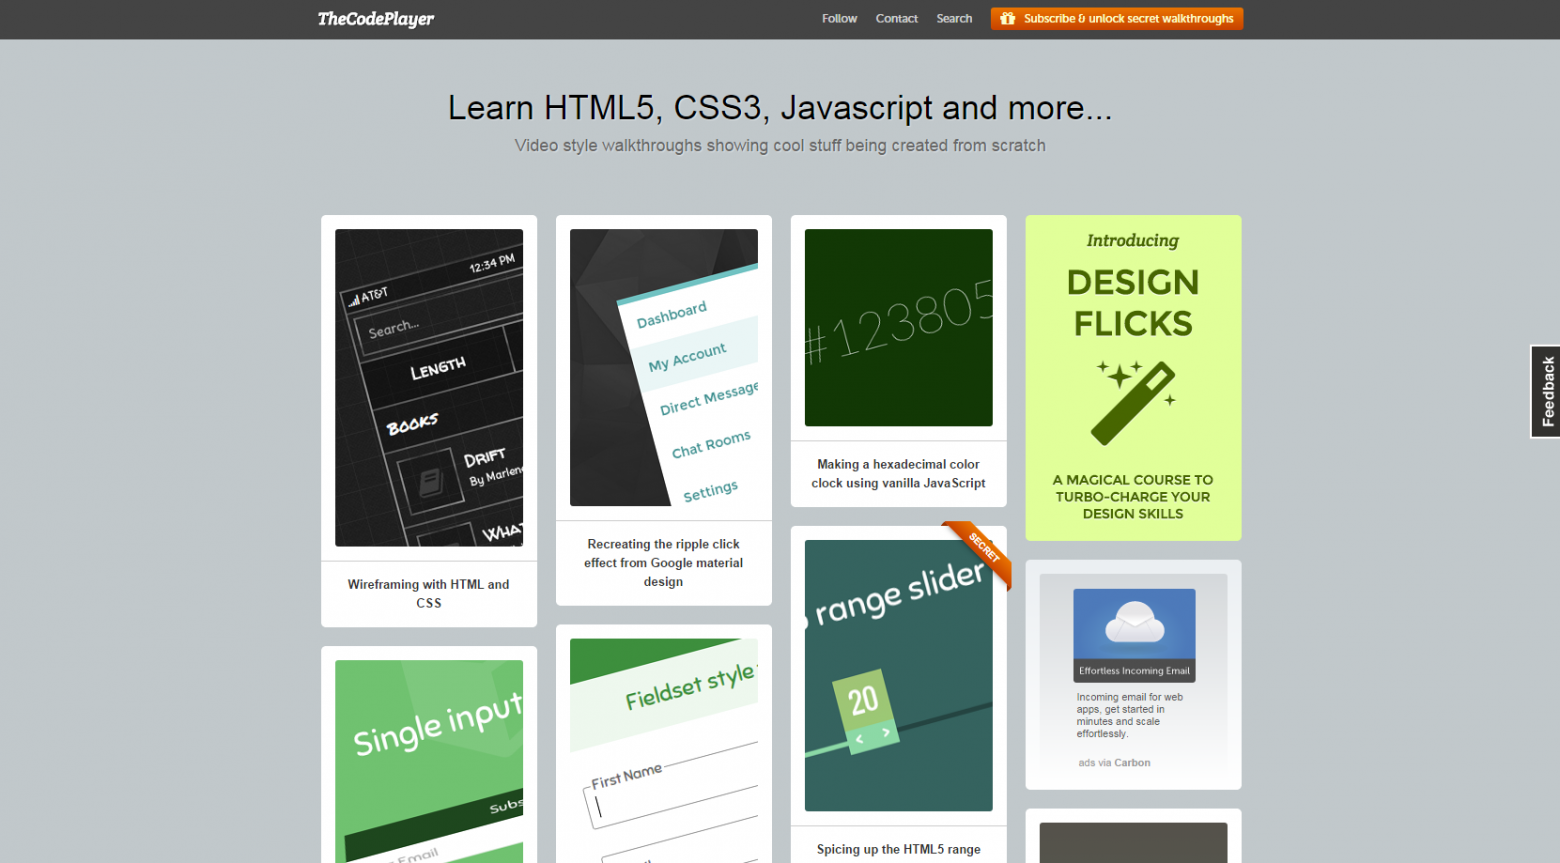
Task: Click 'Recreating the ripple click effect' title
Action: 664,563
